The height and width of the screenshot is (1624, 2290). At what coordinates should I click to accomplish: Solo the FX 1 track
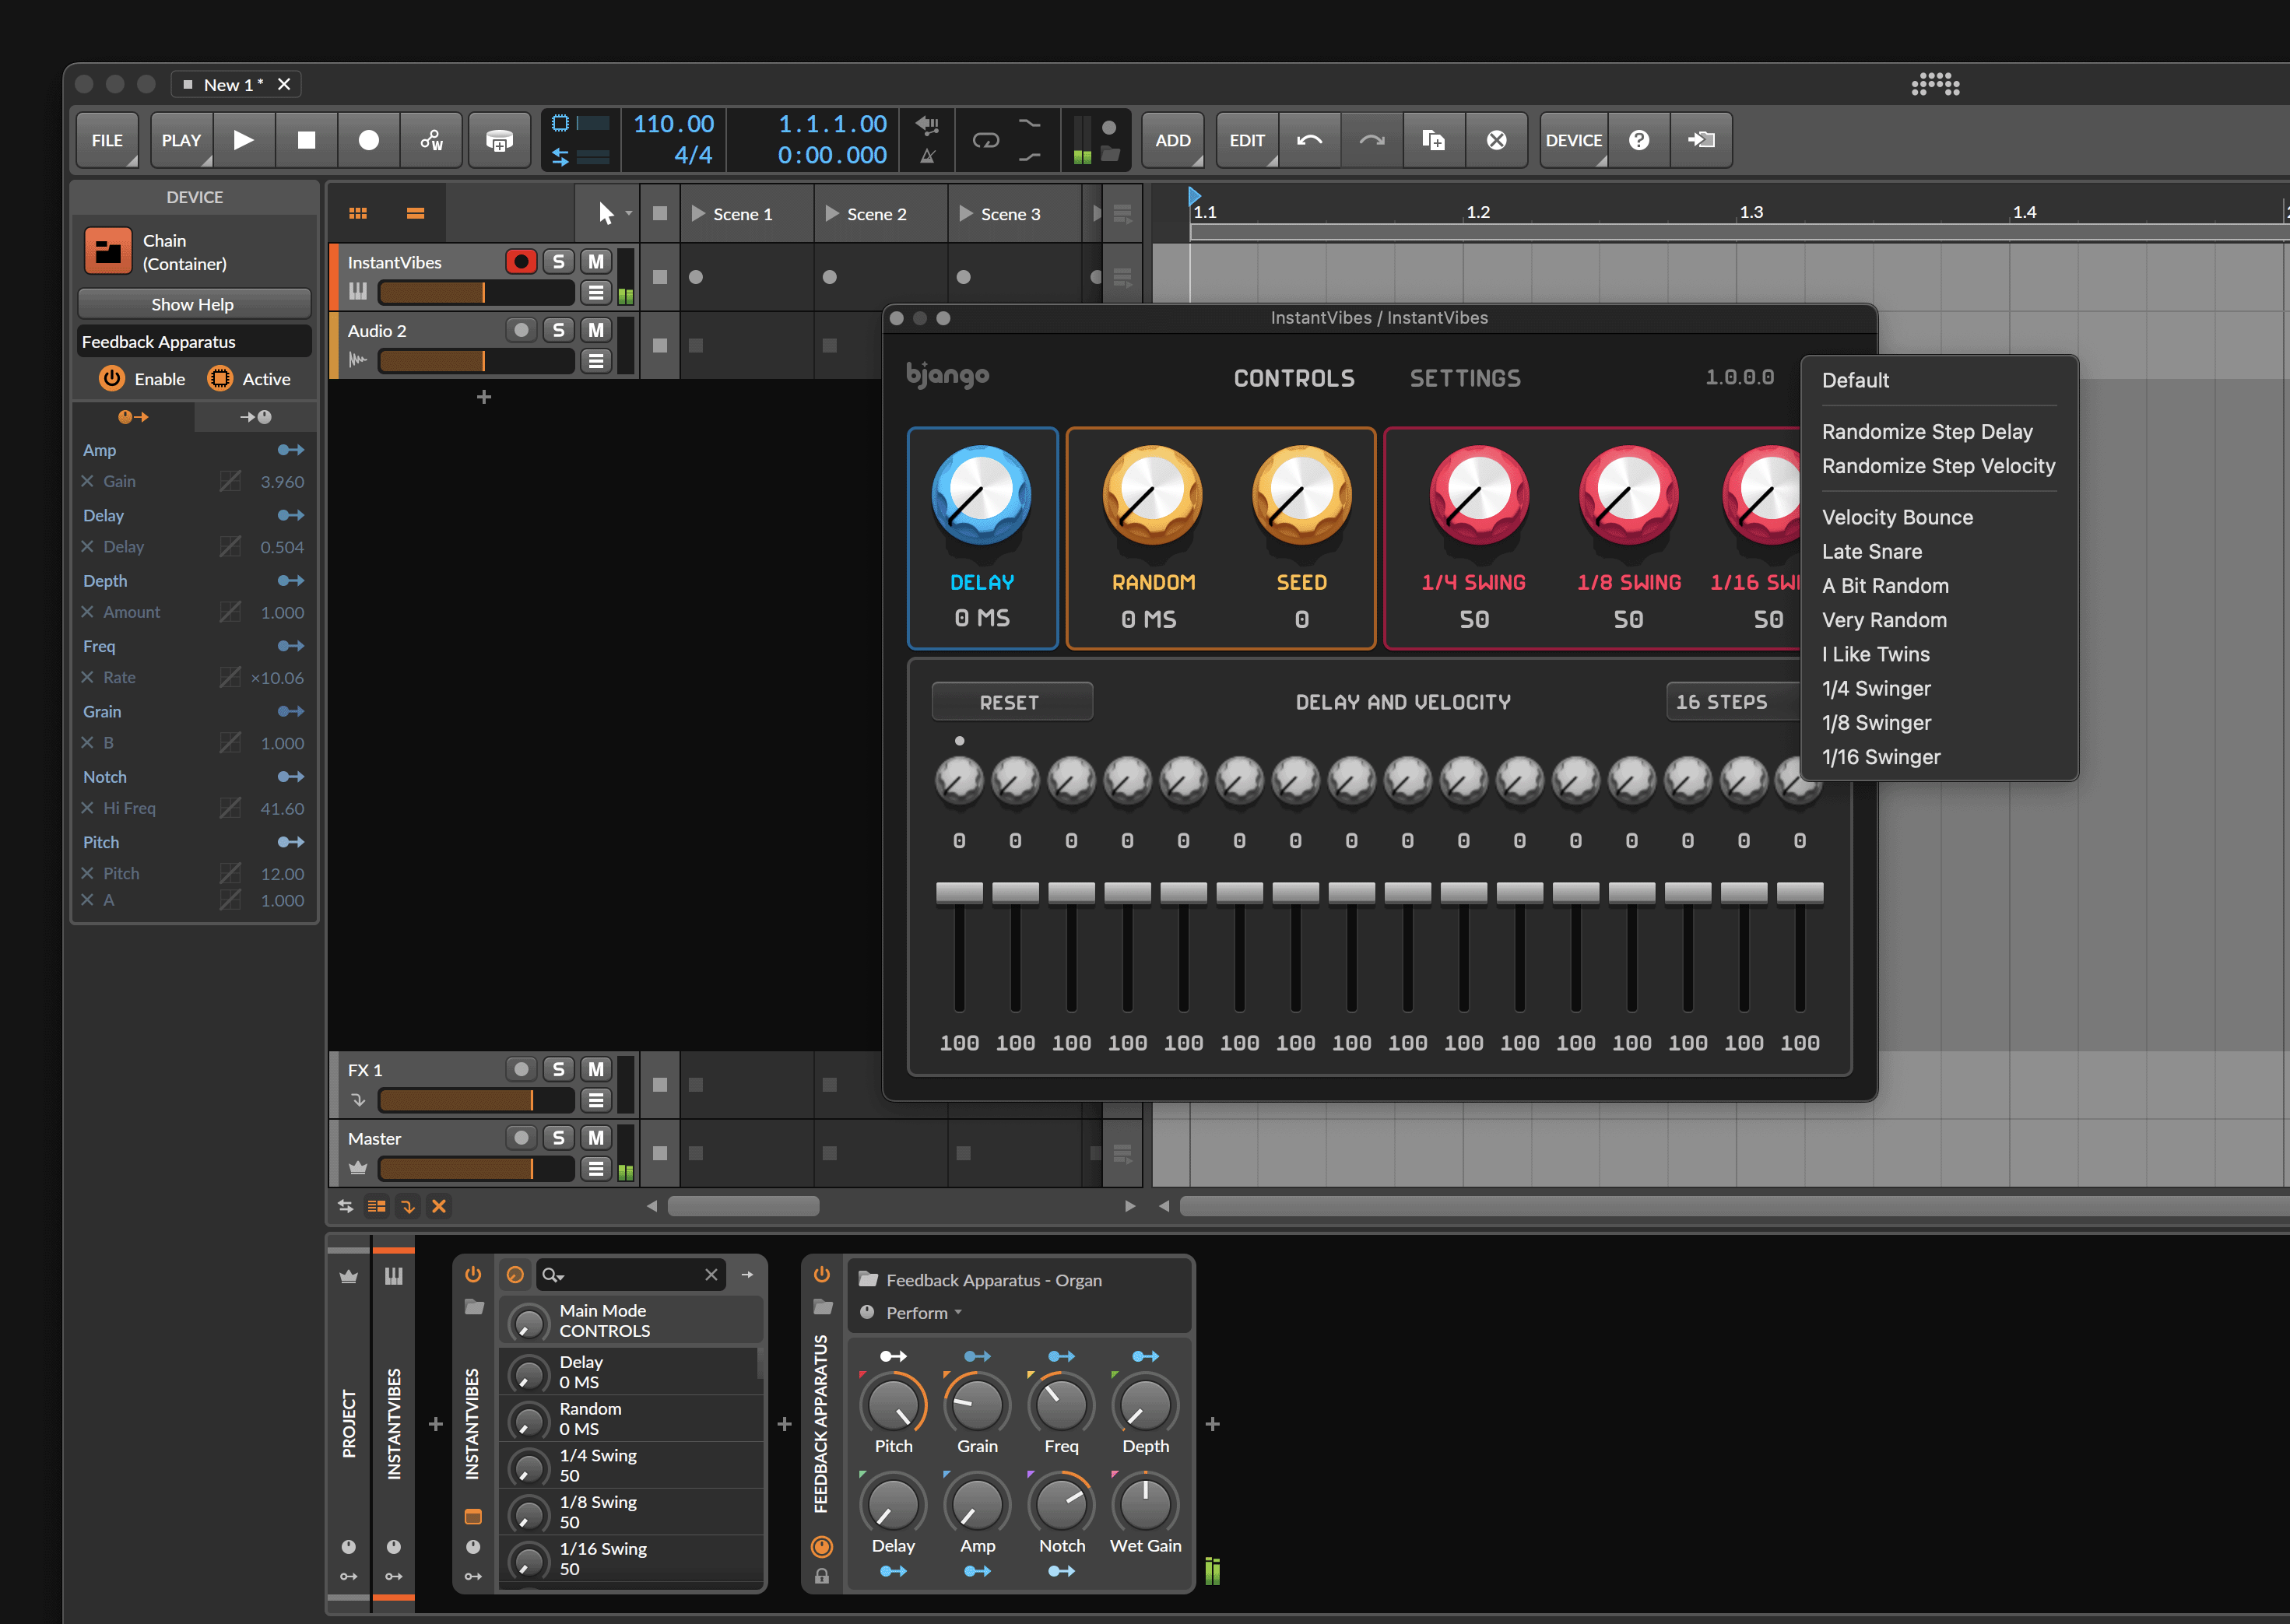tap(559, 1069)
